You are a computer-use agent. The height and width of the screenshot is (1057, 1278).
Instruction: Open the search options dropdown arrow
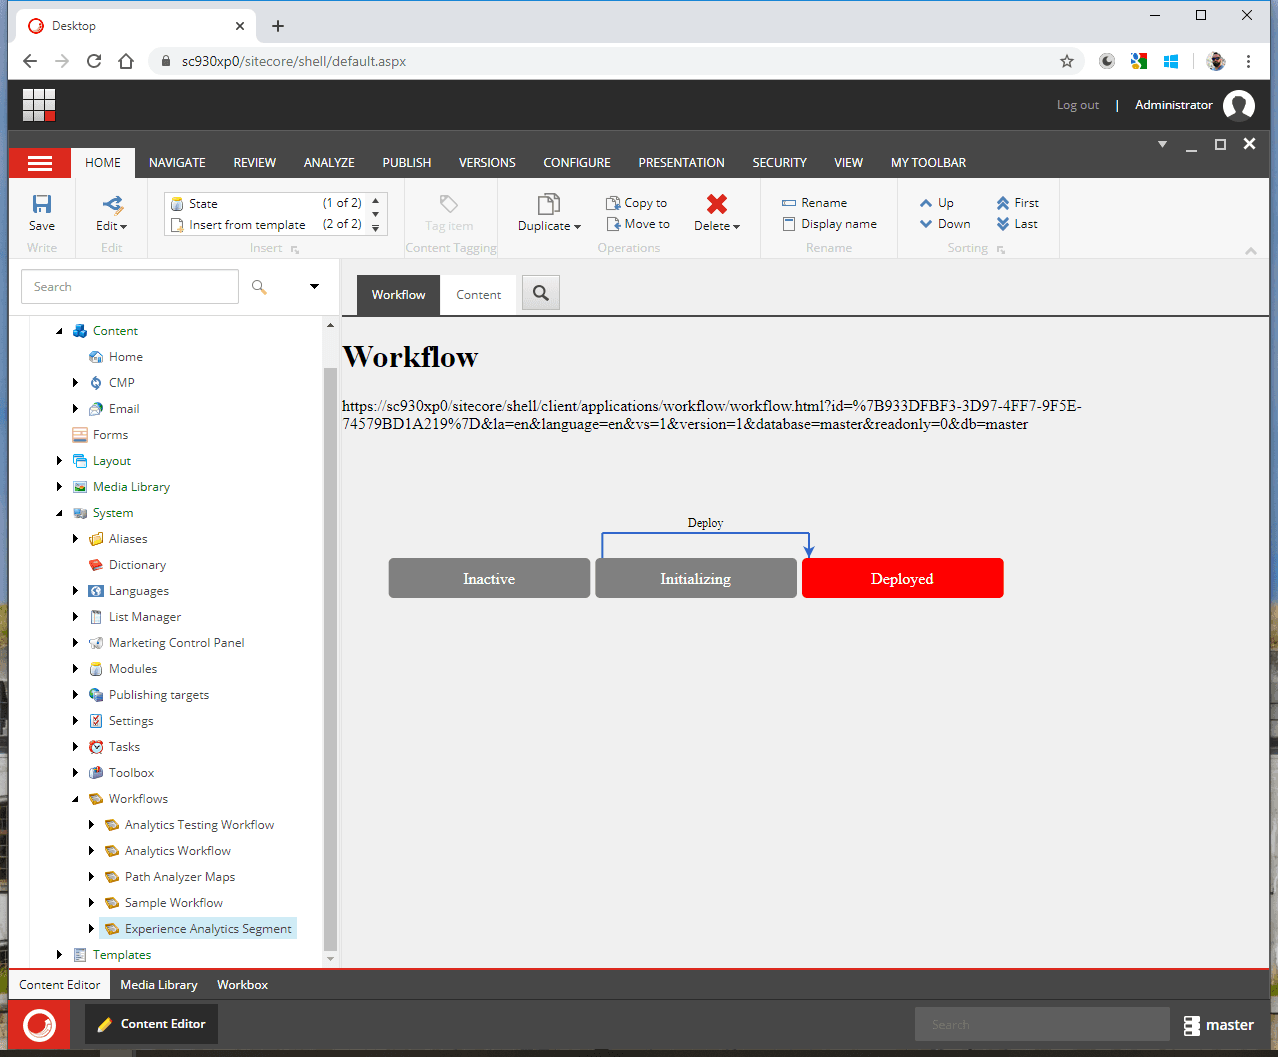314,287
